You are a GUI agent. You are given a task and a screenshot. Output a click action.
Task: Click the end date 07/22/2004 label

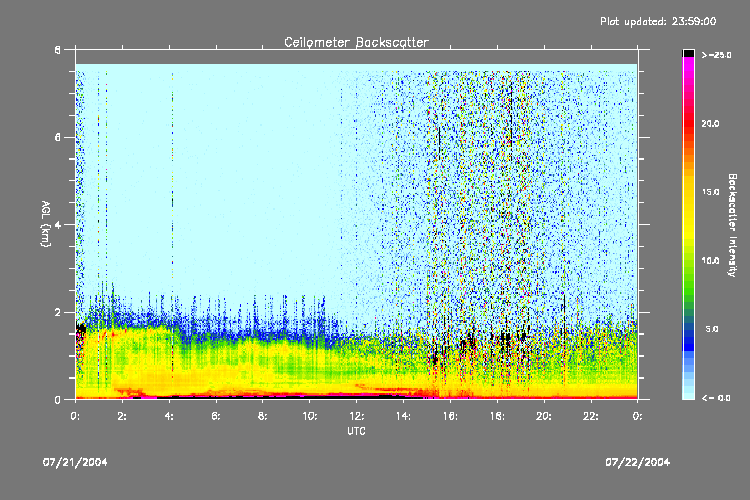[638, 462]
